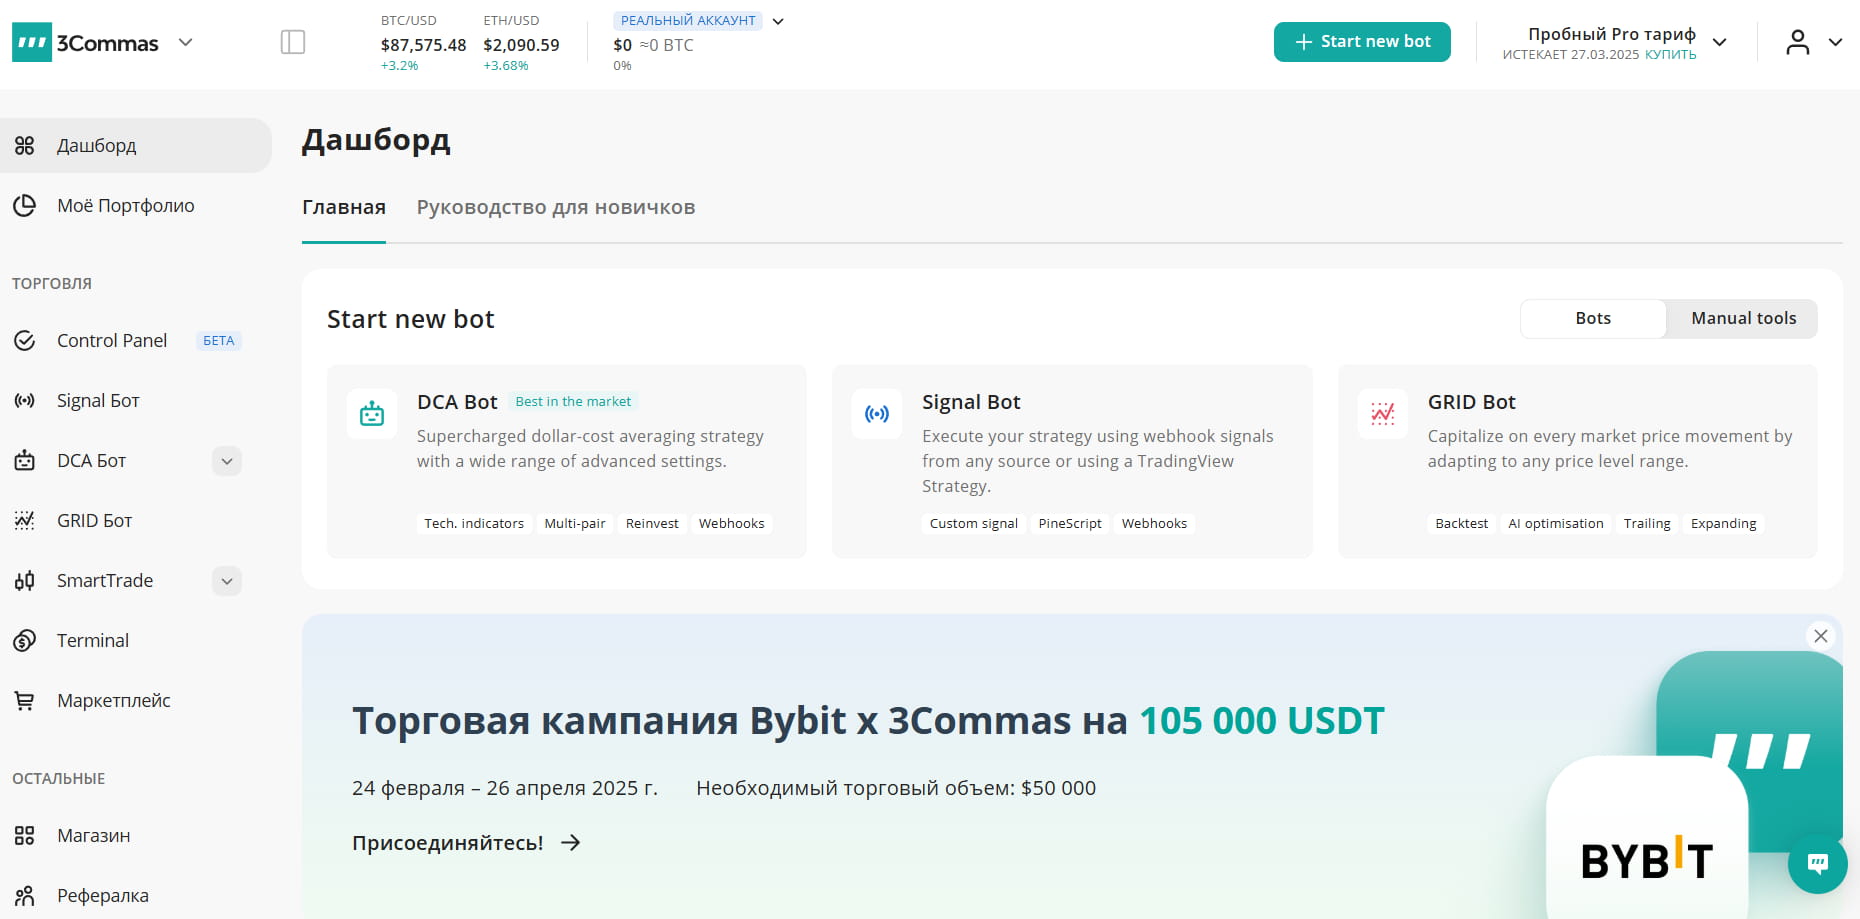
Task: Close the Bybit campaign banner
Action: pyautogui.click(x=1821, y=636)
